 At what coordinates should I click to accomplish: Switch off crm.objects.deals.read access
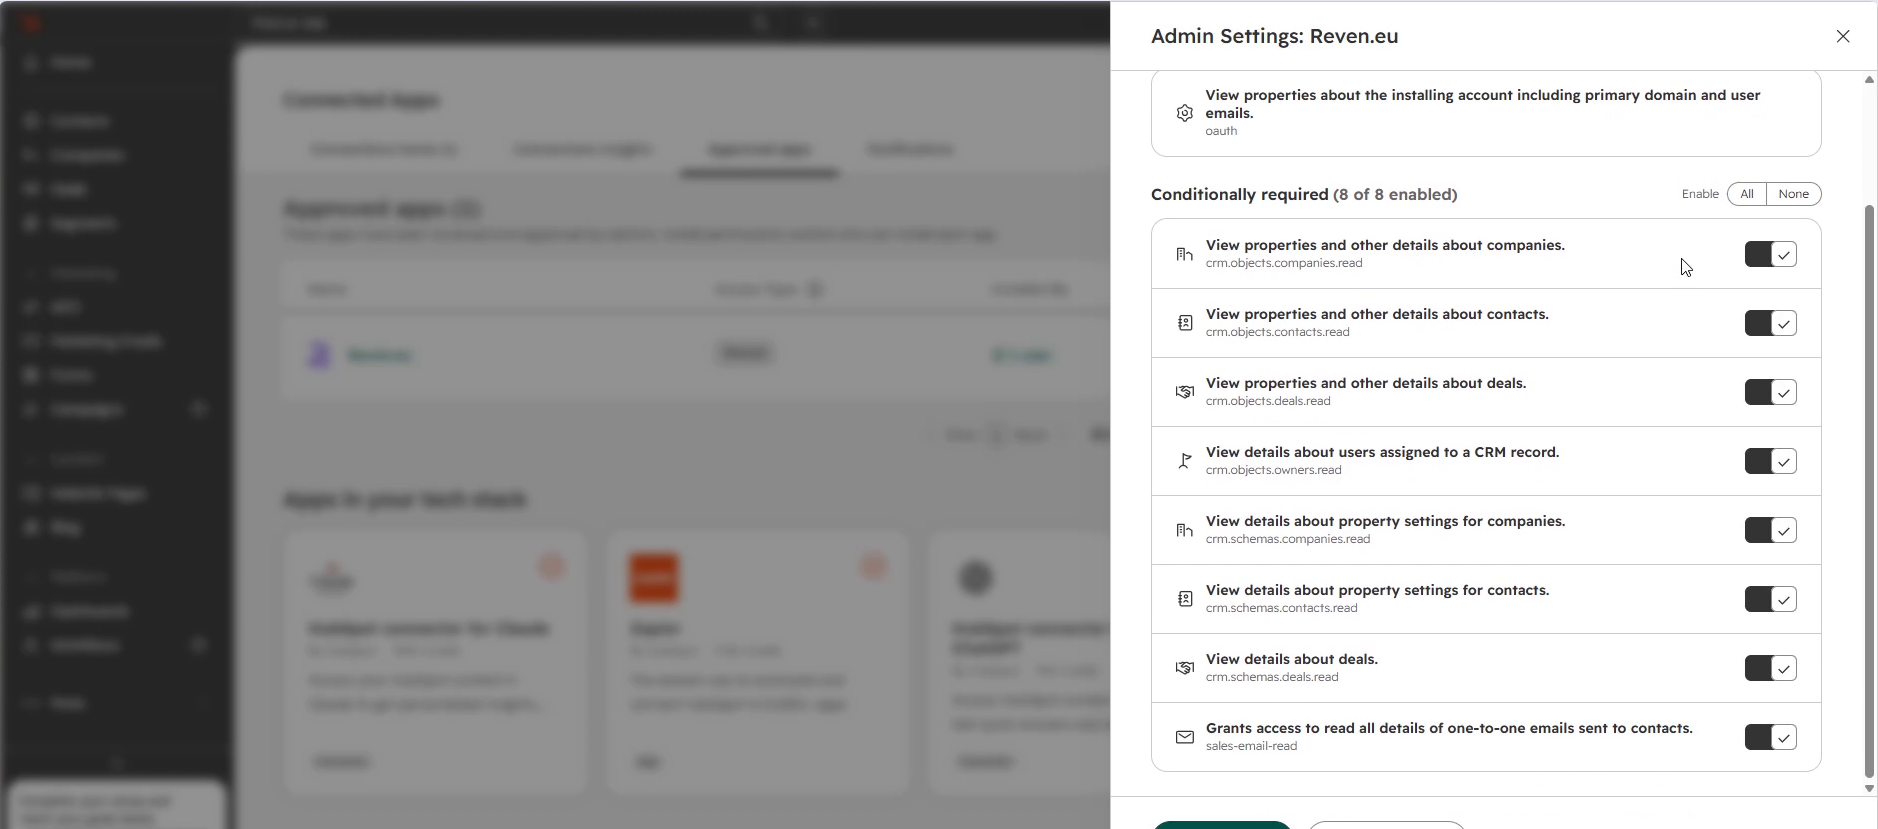pos(1771,392)
